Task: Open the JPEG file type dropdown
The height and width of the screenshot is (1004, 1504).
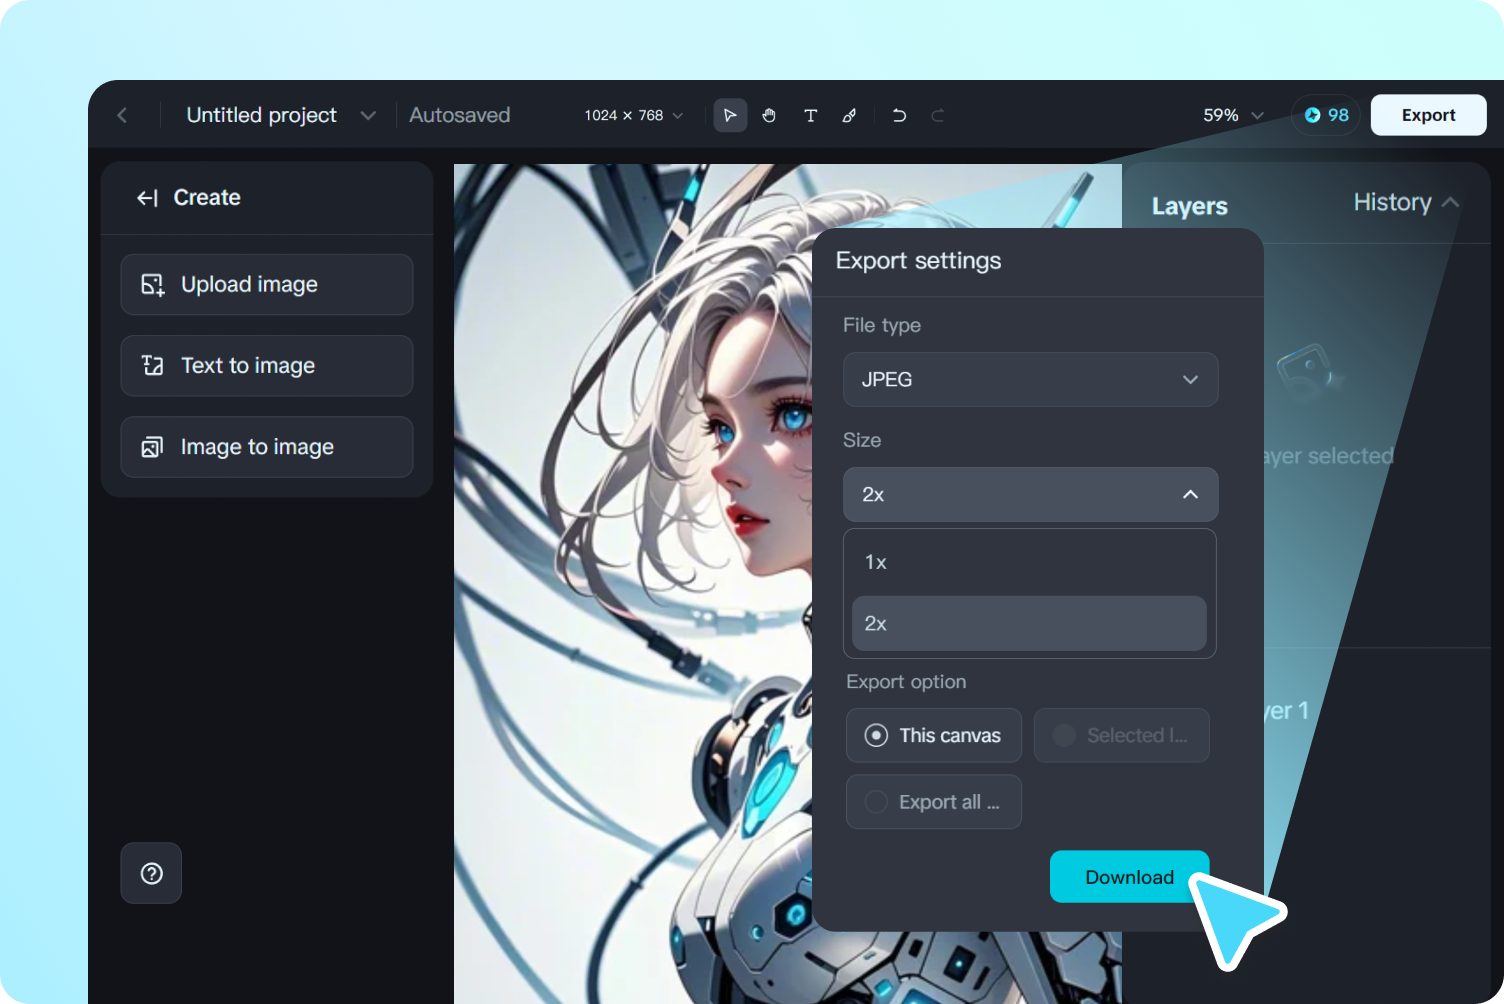Action: pos(1030,379)
